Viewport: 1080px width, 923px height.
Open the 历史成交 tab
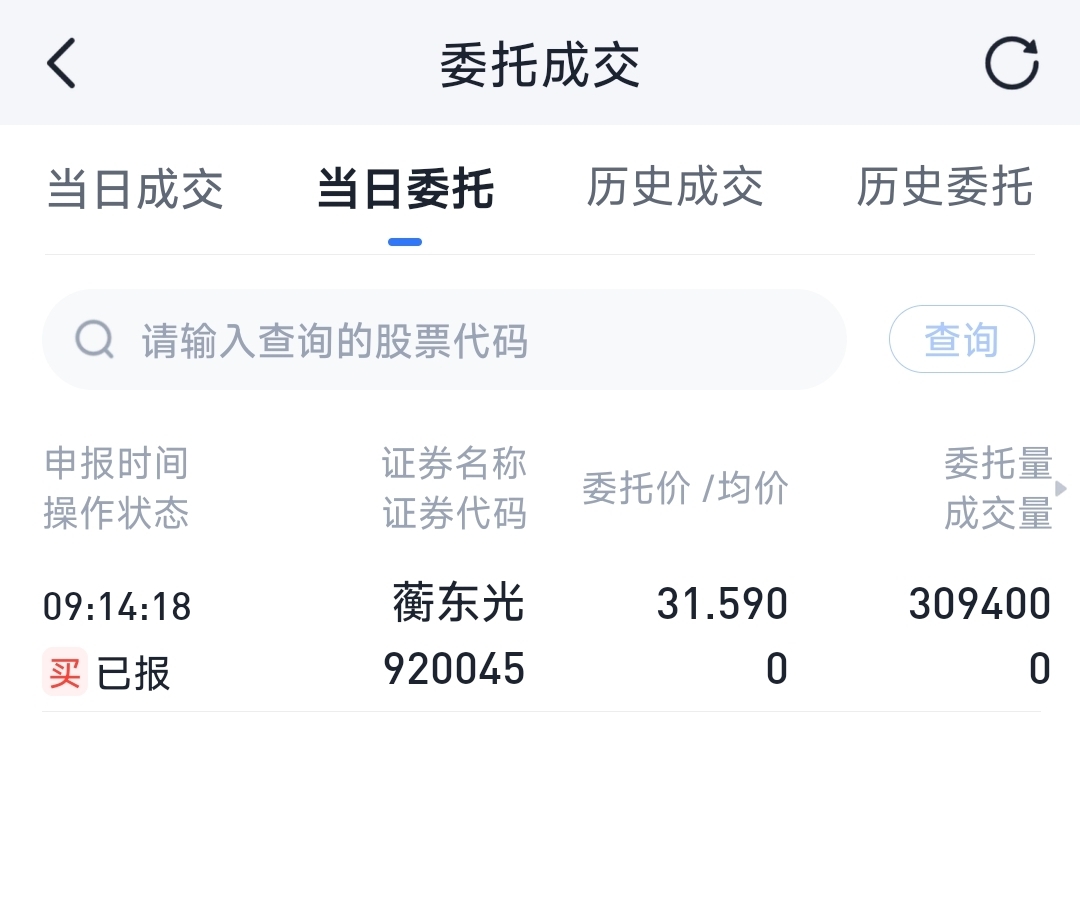coord(675,189)
